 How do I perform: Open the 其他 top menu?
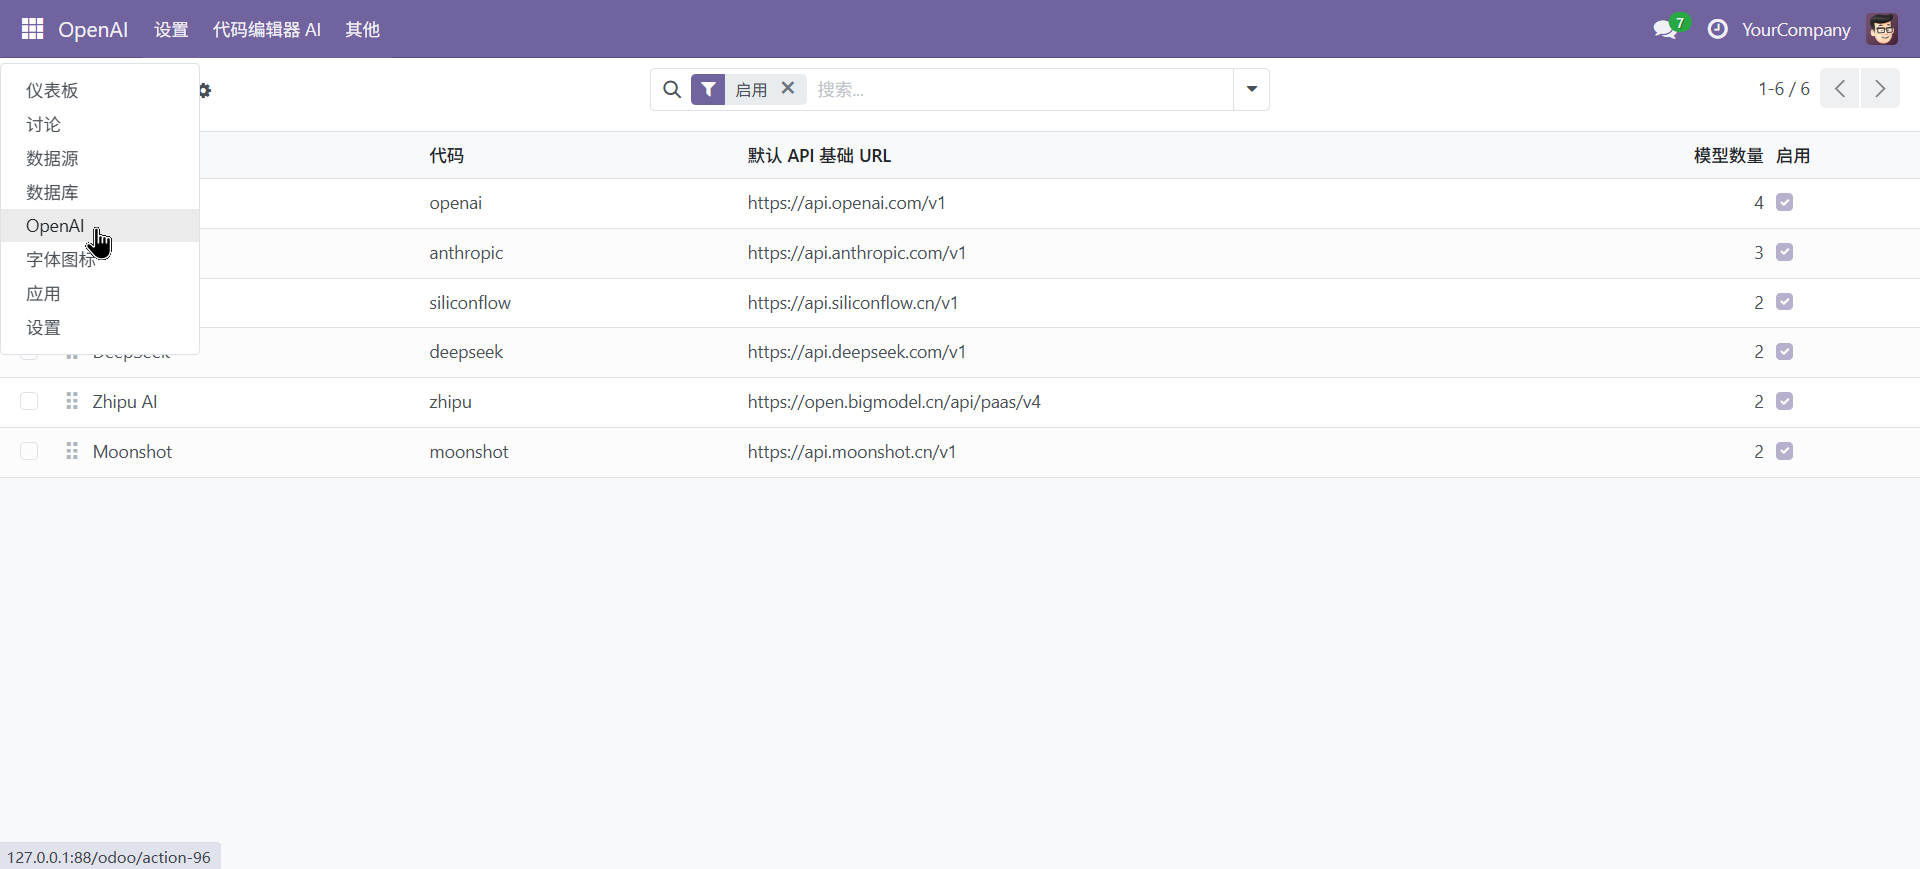pyautogui.click(x=362, y=30)
